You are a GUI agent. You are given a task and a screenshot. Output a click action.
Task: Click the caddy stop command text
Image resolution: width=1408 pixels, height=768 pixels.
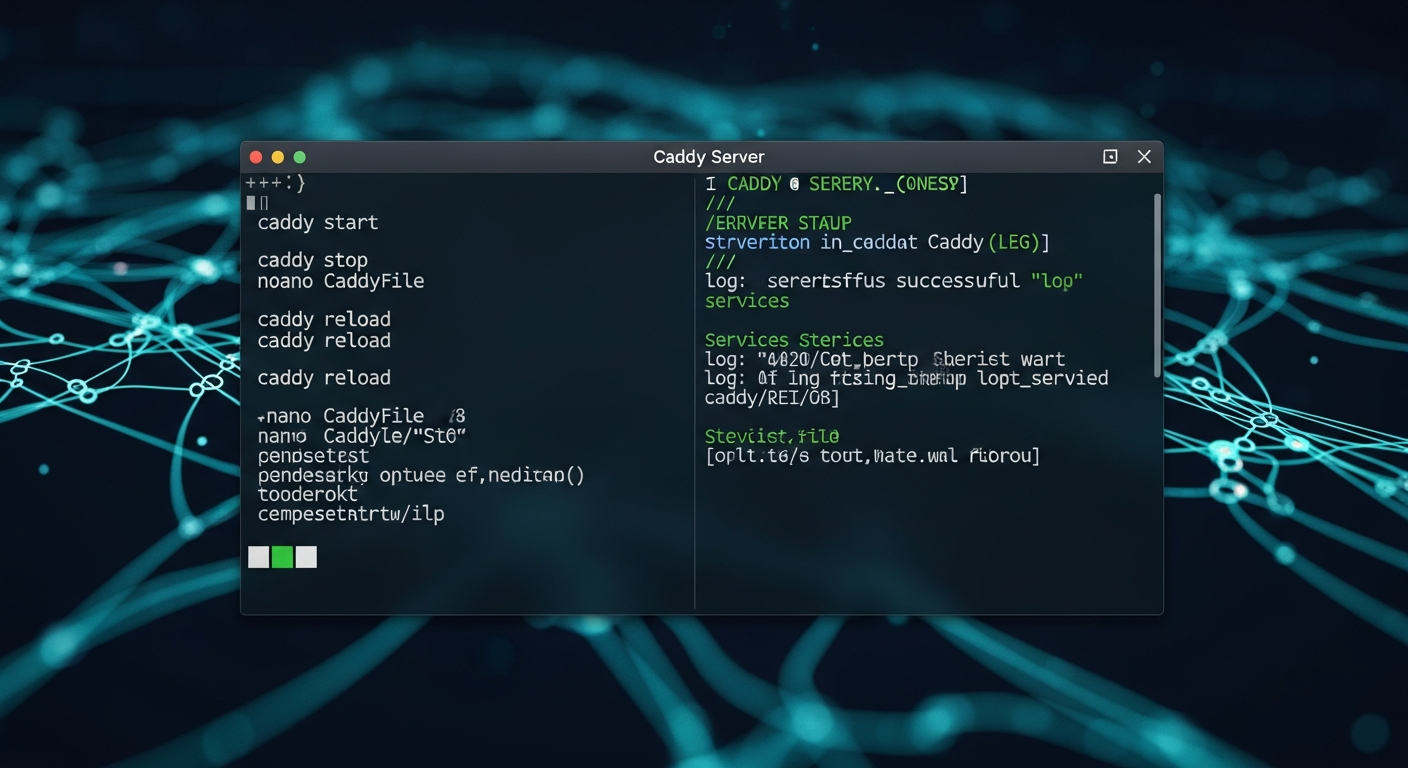pyautogui.click(x=311, y=260)
